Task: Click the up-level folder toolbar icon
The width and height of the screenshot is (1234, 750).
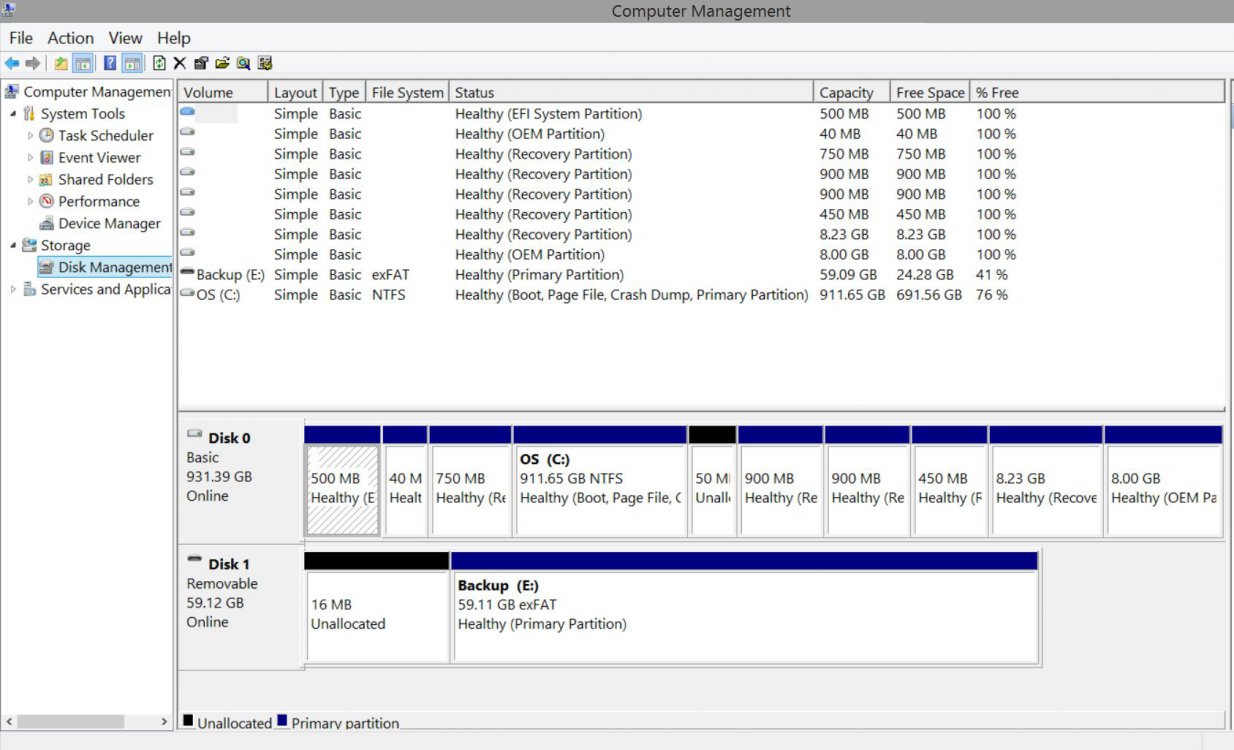Action: (59, 62)
